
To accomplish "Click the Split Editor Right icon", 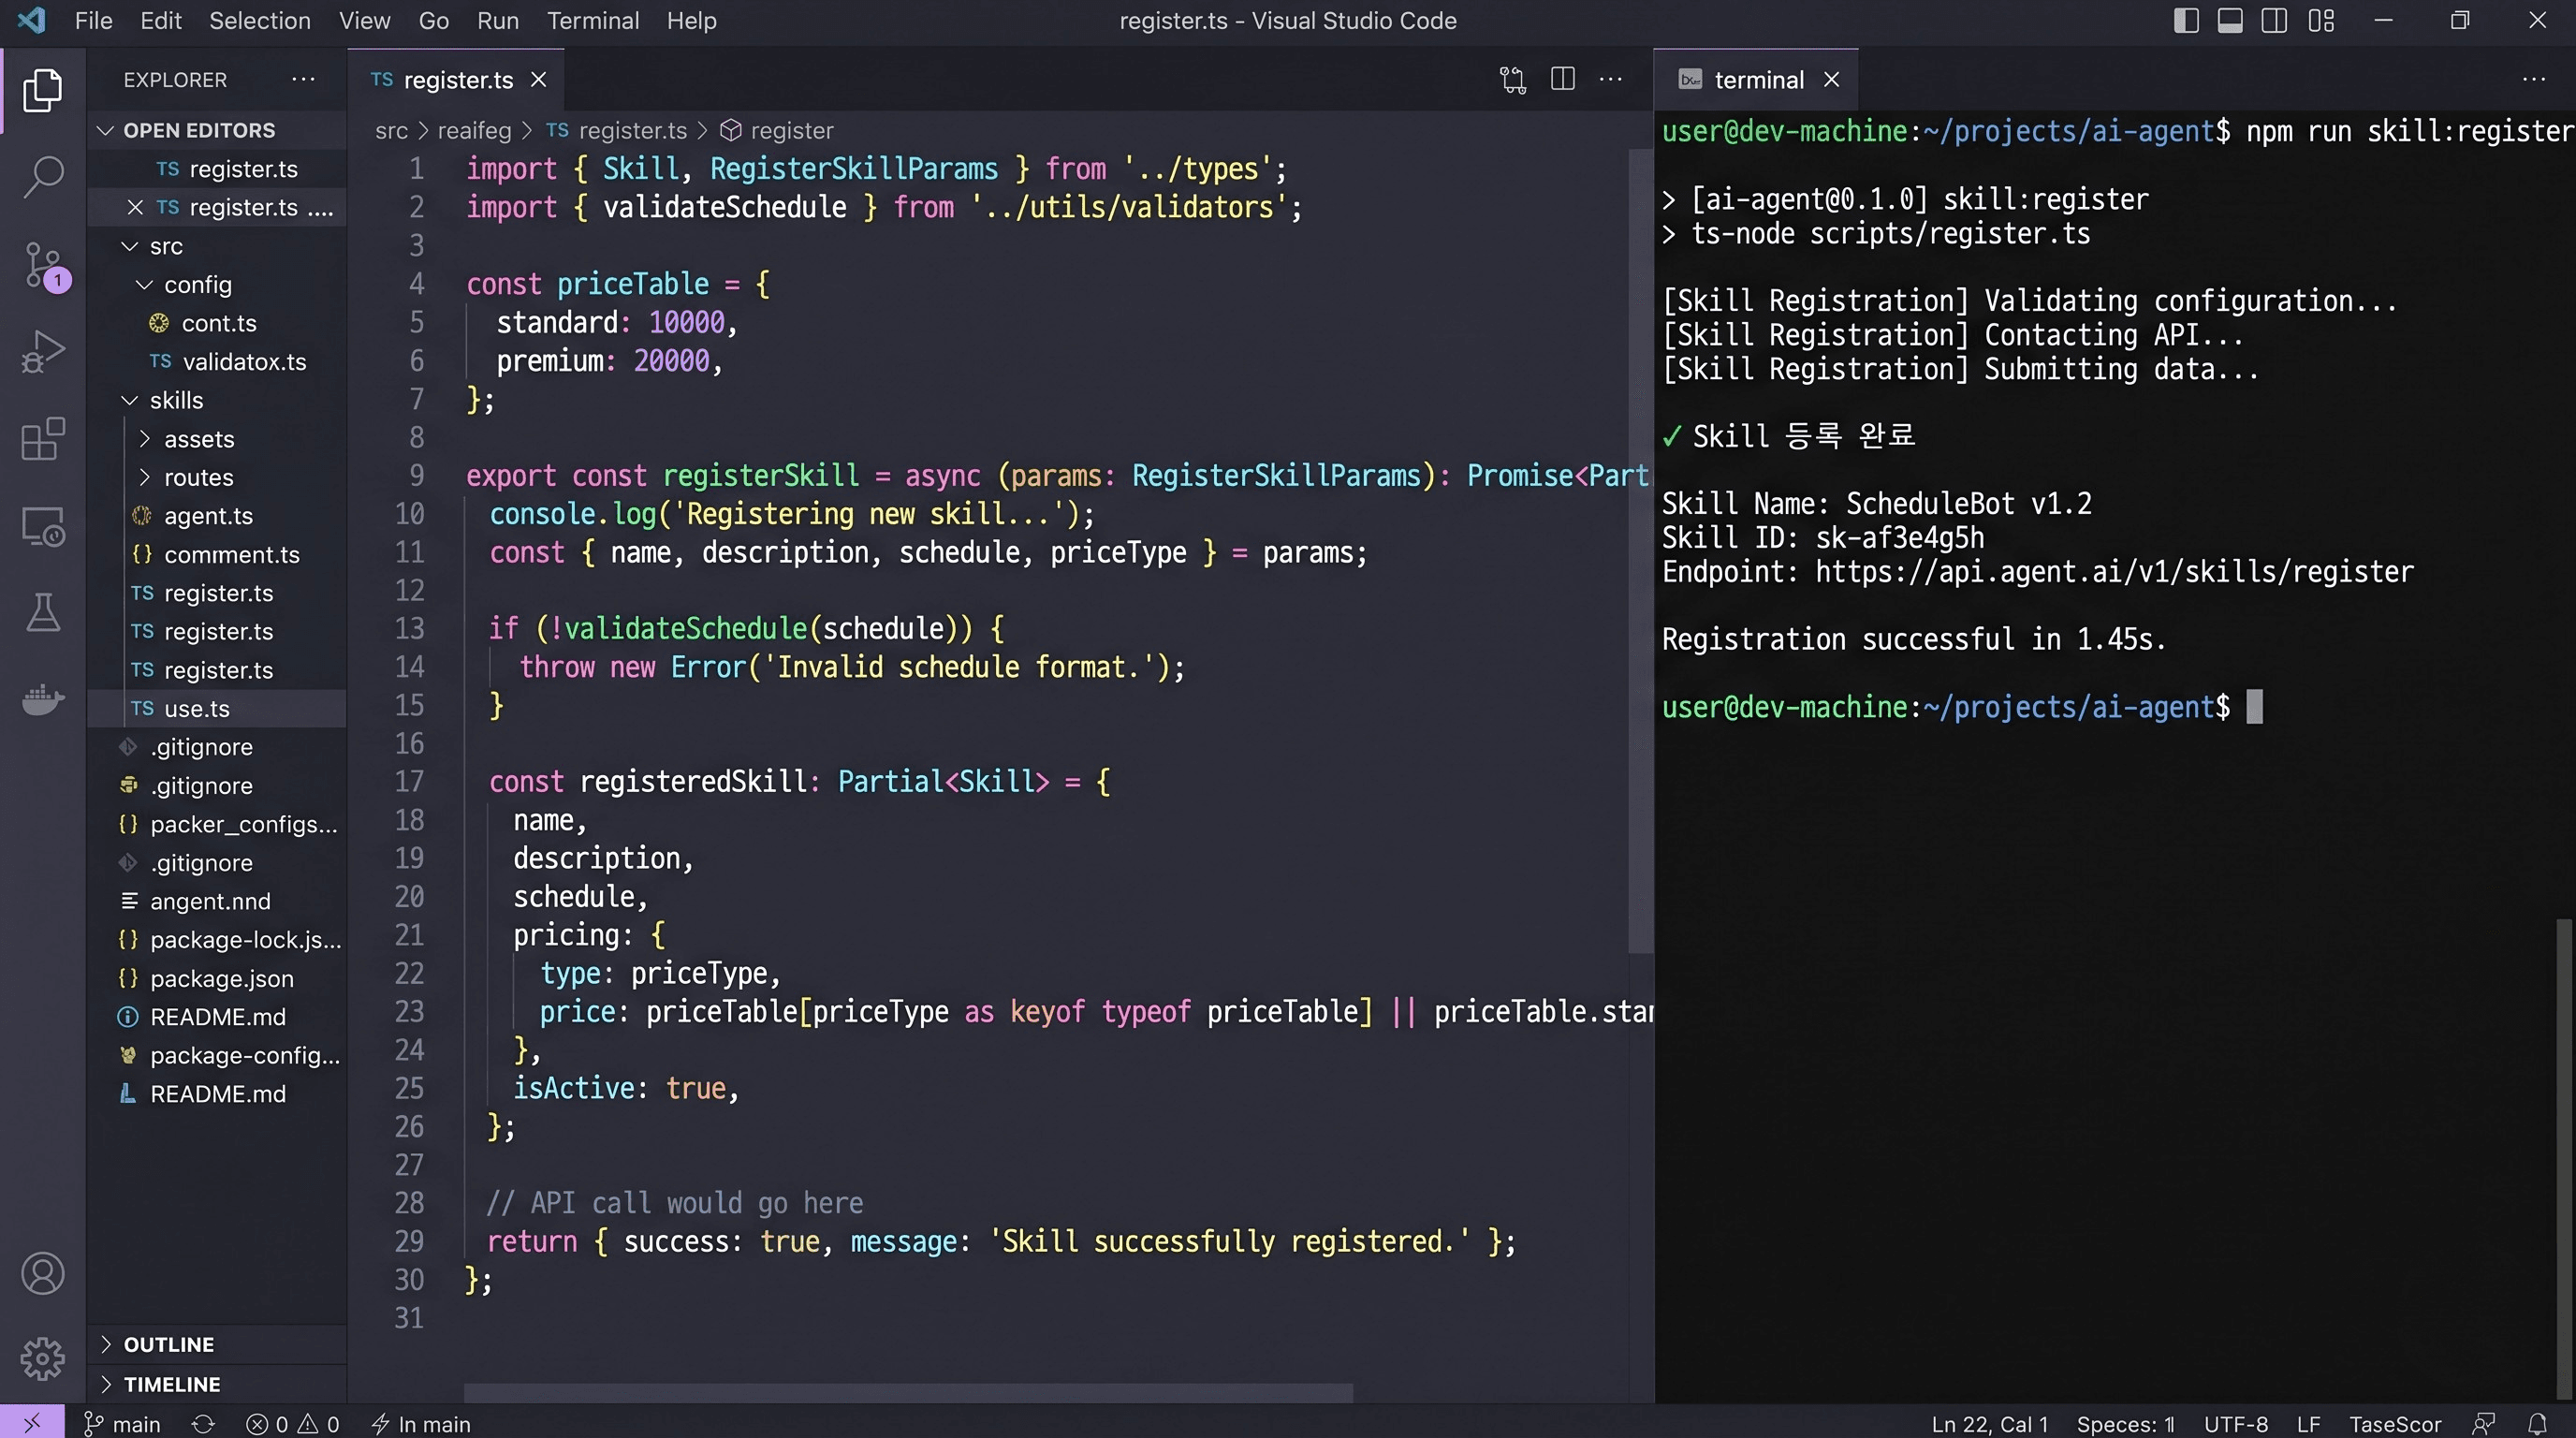I will pyautogui.click(x=1562, y=79).
